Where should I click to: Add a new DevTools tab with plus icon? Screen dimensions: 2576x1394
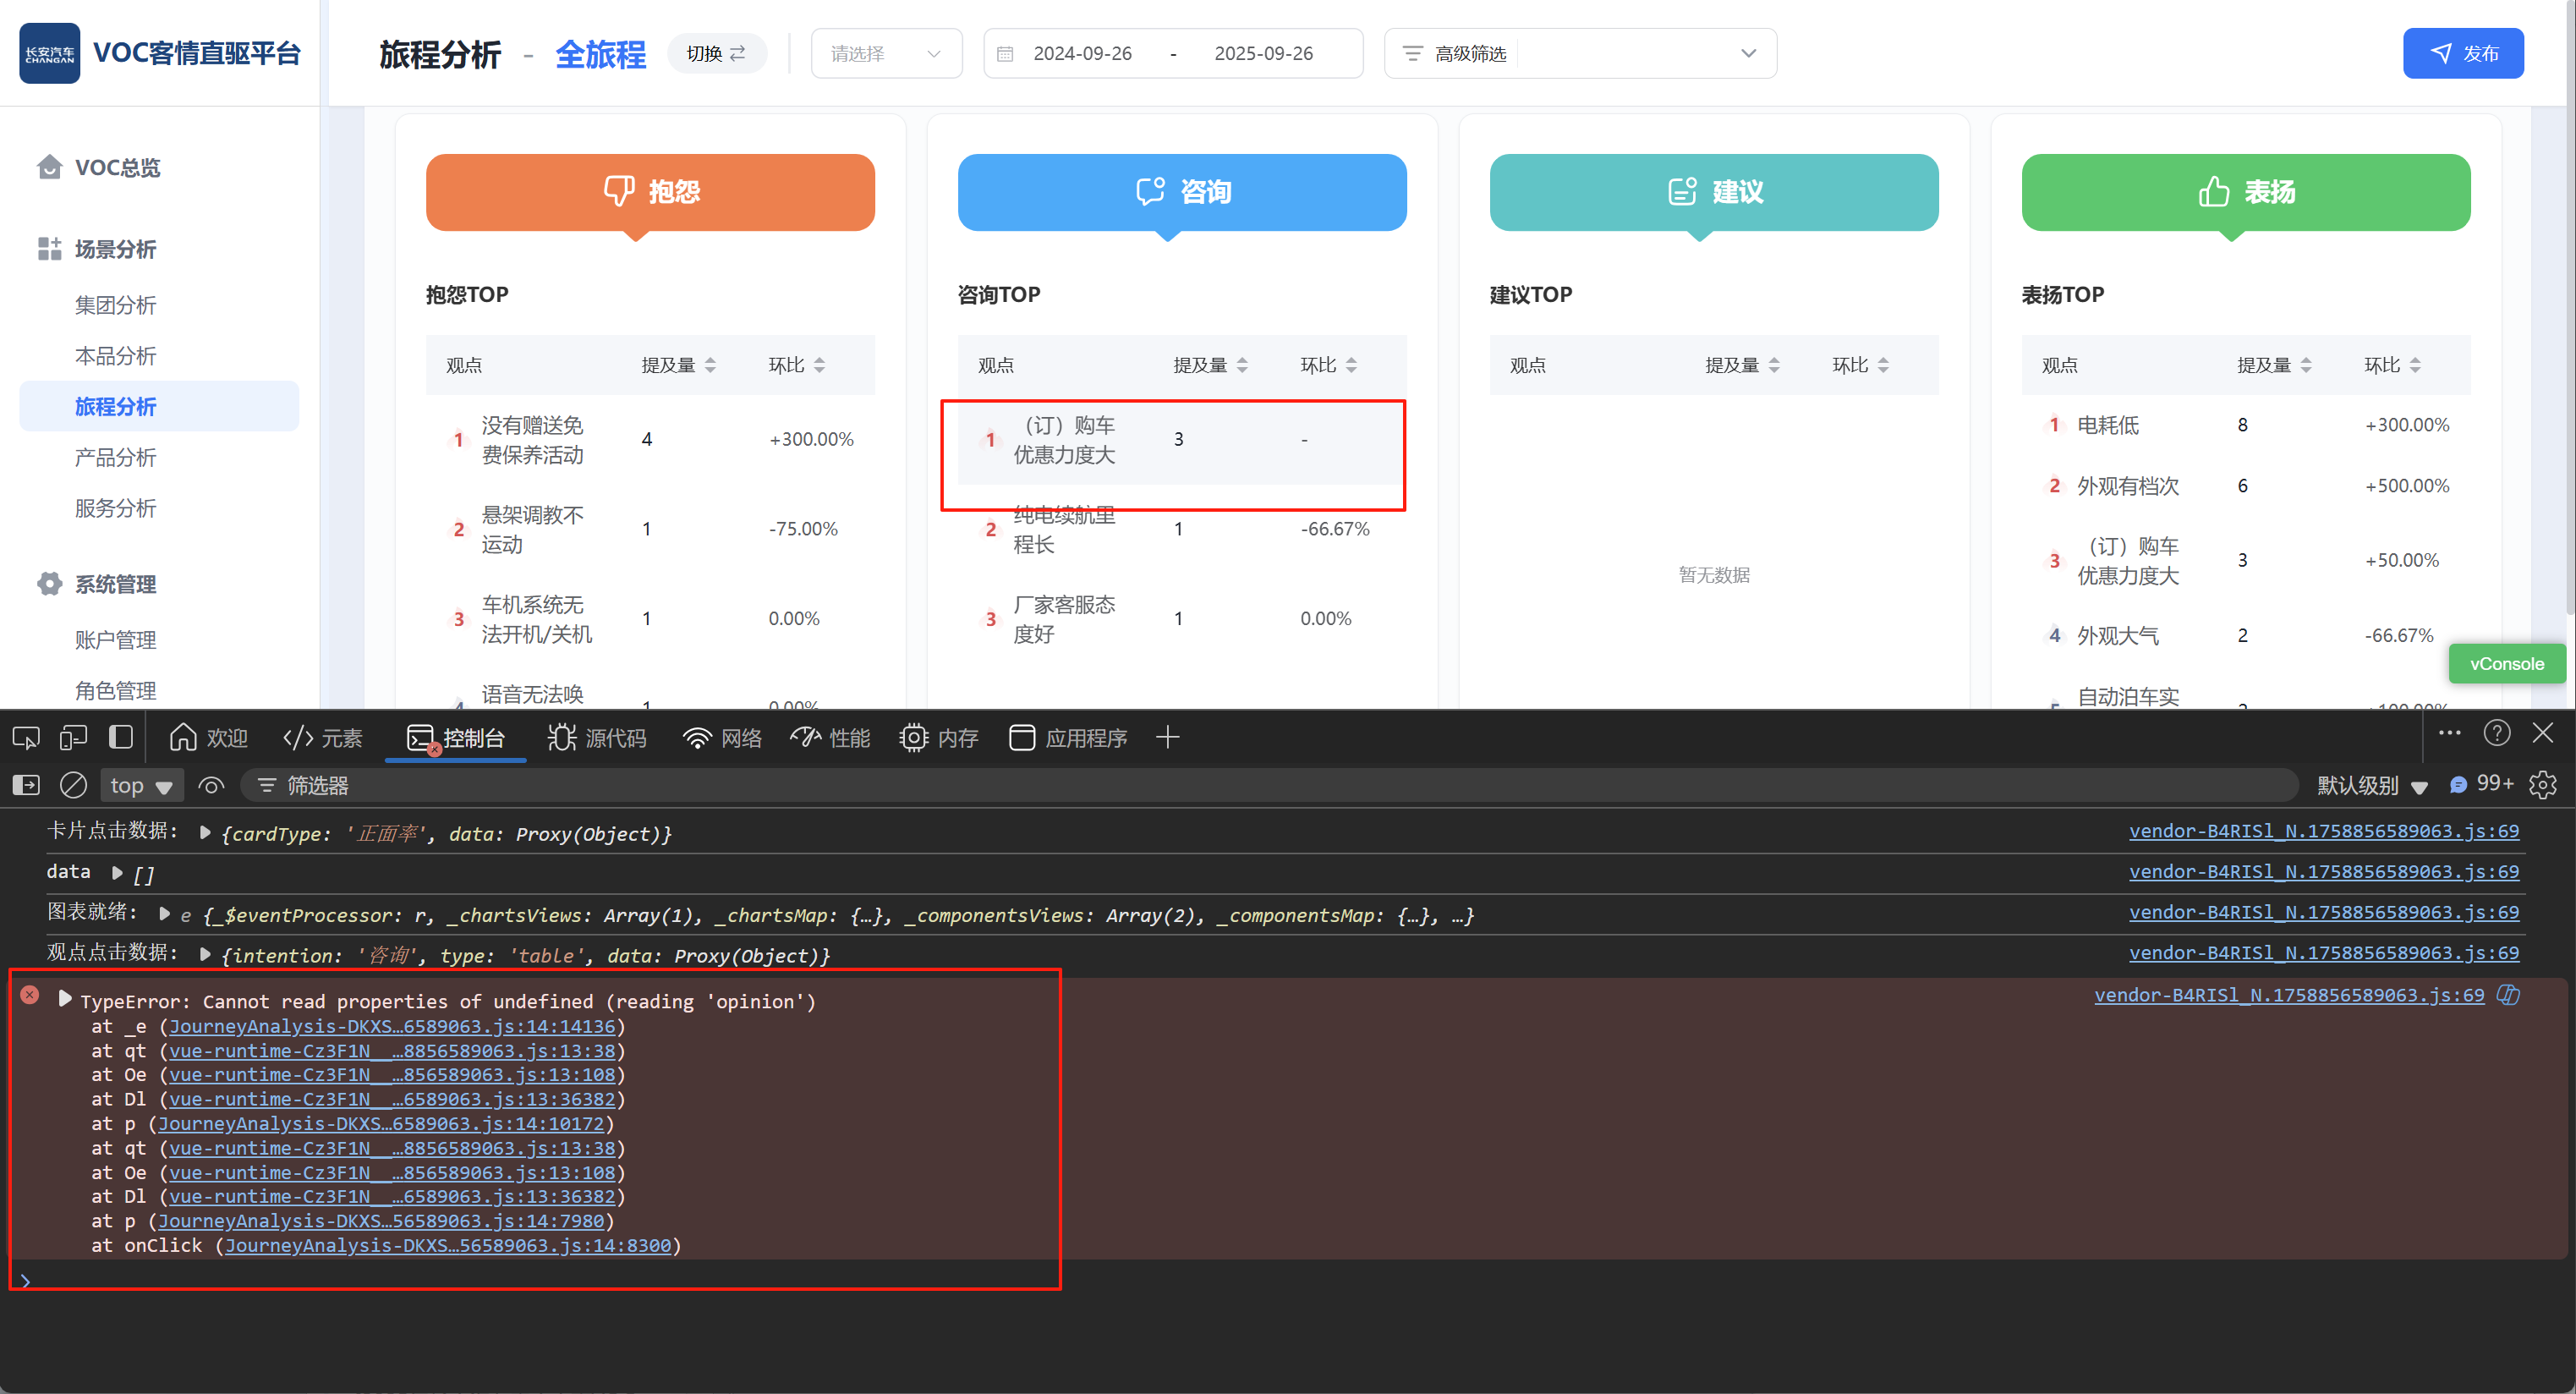[x=1167, y=738]
